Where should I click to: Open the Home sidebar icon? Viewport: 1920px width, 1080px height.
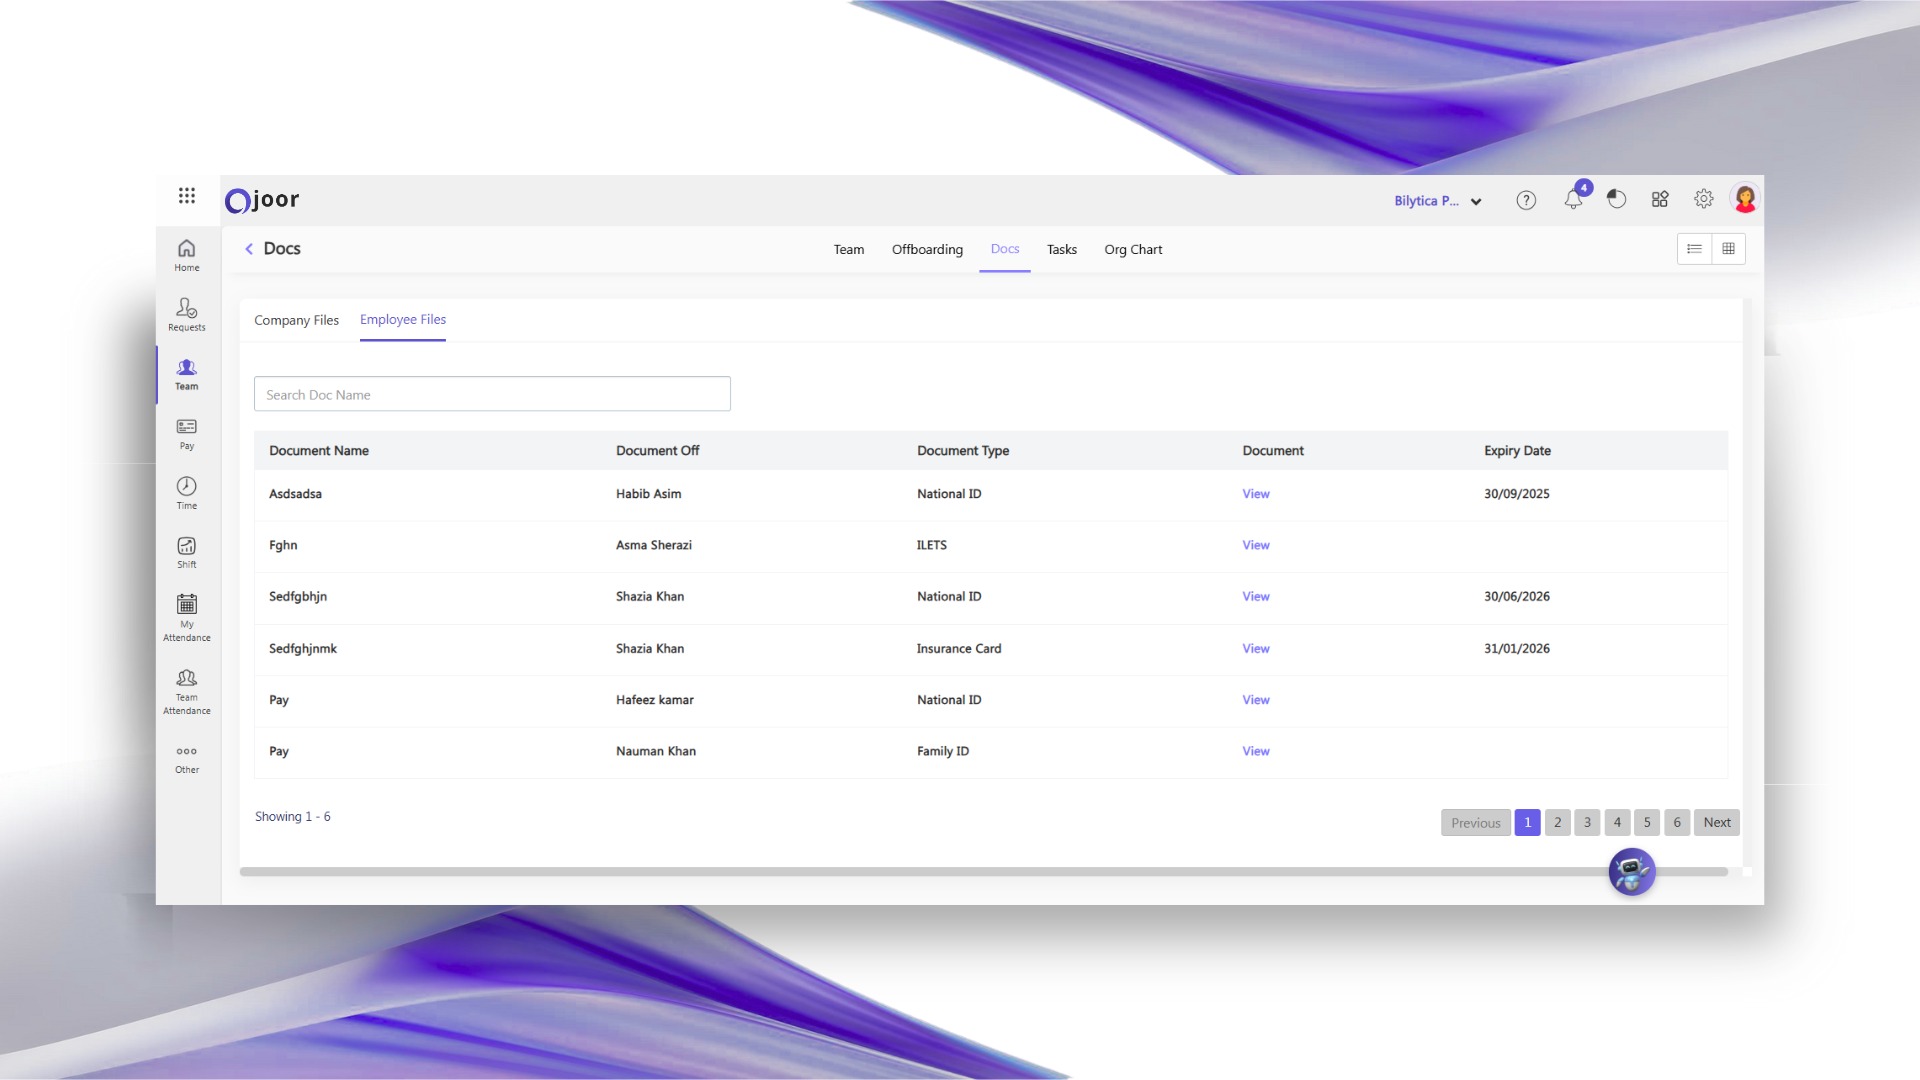click(186, 254)
